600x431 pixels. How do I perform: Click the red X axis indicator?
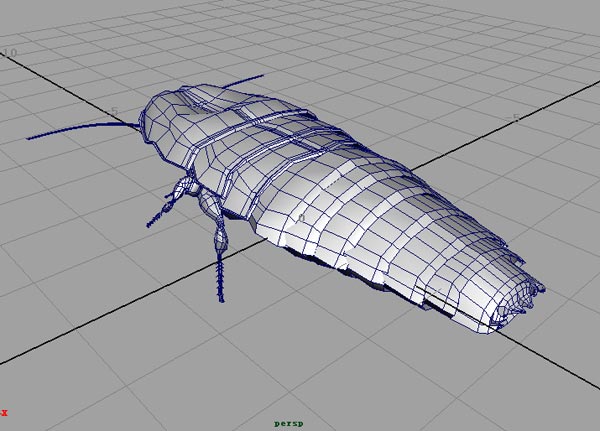(4, 411)
